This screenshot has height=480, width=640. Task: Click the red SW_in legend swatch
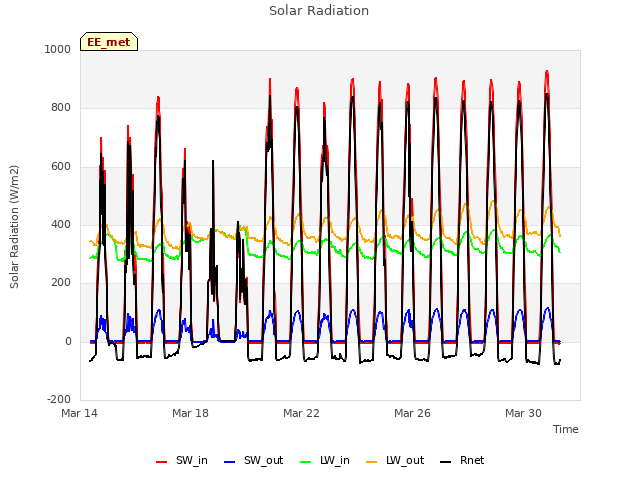162,462
